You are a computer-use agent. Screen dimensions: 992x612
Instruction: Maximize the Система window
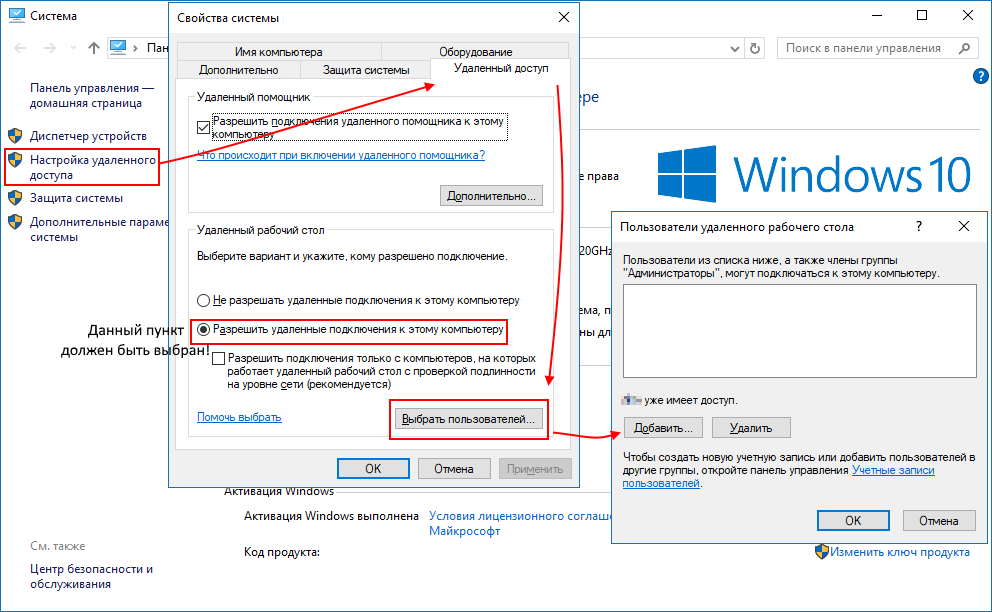pyautogui.click(x=922, y=15)
